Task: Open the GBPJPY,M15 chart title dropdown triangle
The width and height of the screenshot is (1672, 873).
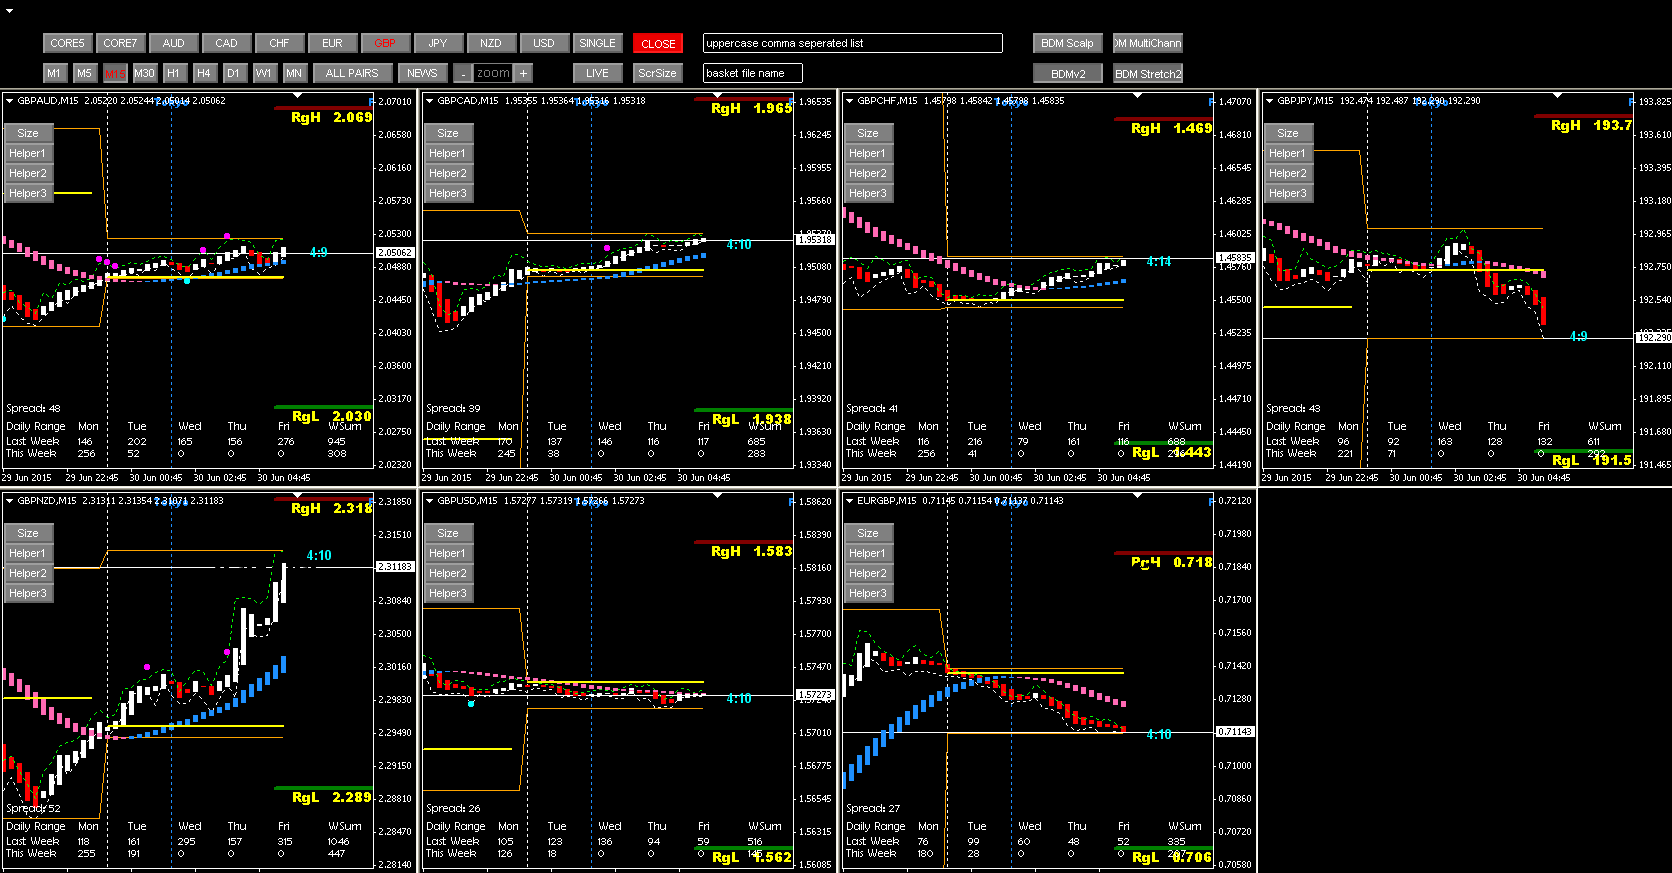Action: 1269,100
